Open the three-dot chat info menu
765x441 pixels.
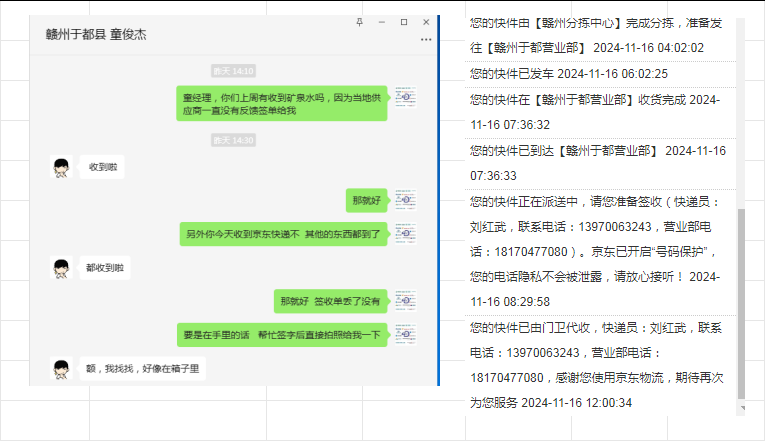point(426,40)
